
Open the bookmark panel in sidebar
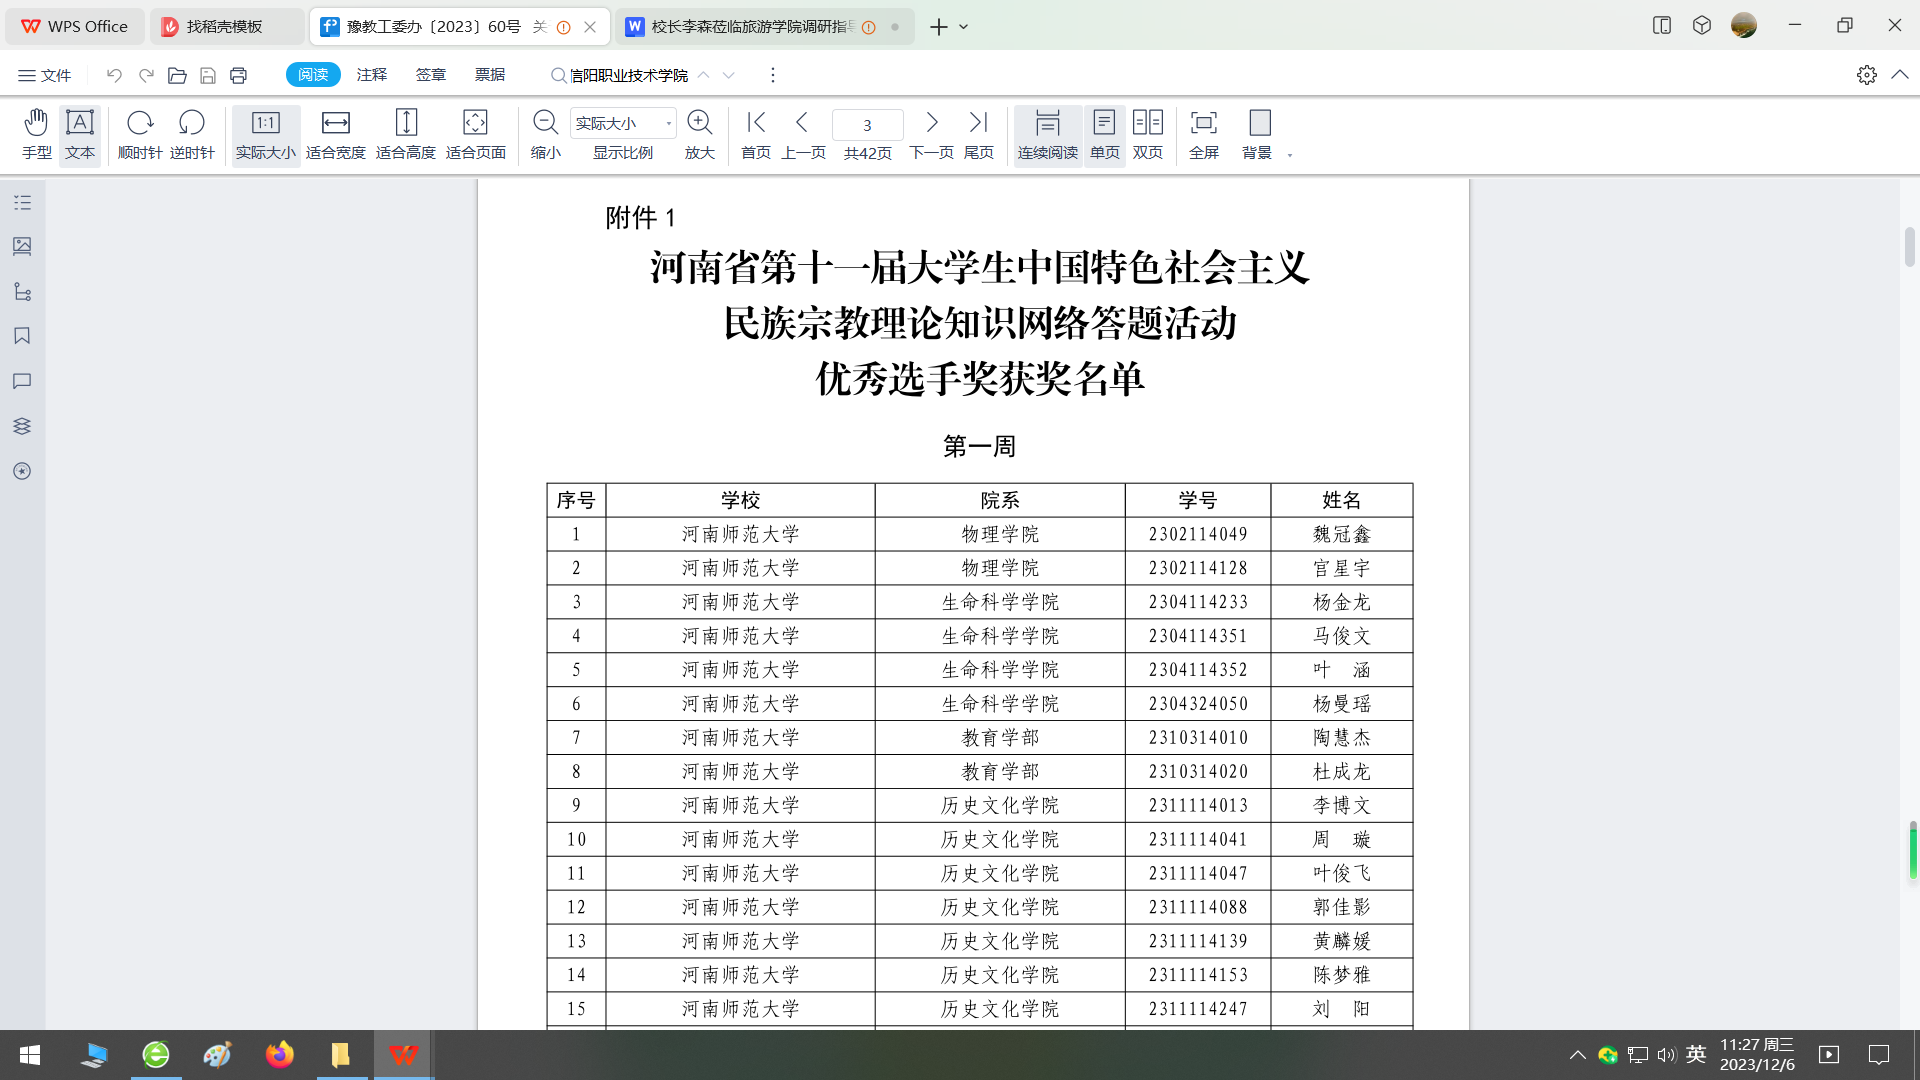tap(22, 336)
